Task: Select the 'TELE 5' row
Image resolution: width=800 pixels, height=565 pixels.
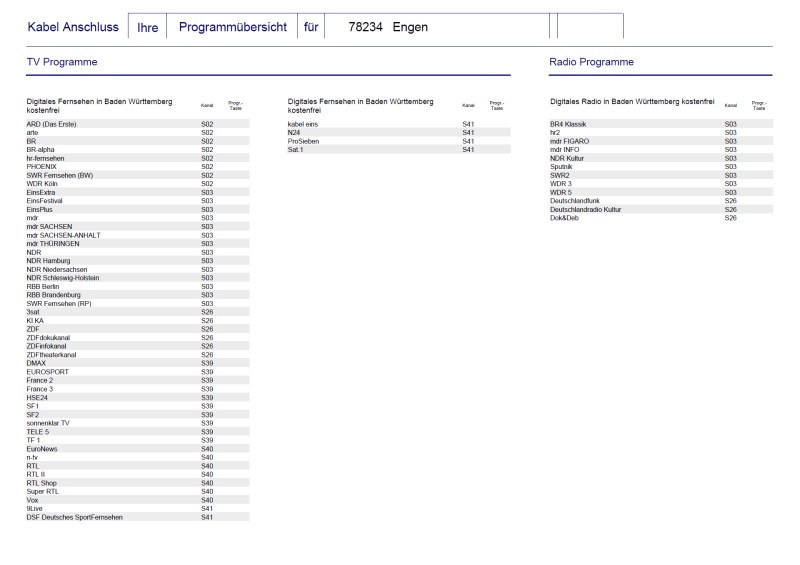Action: coord(138,432)
